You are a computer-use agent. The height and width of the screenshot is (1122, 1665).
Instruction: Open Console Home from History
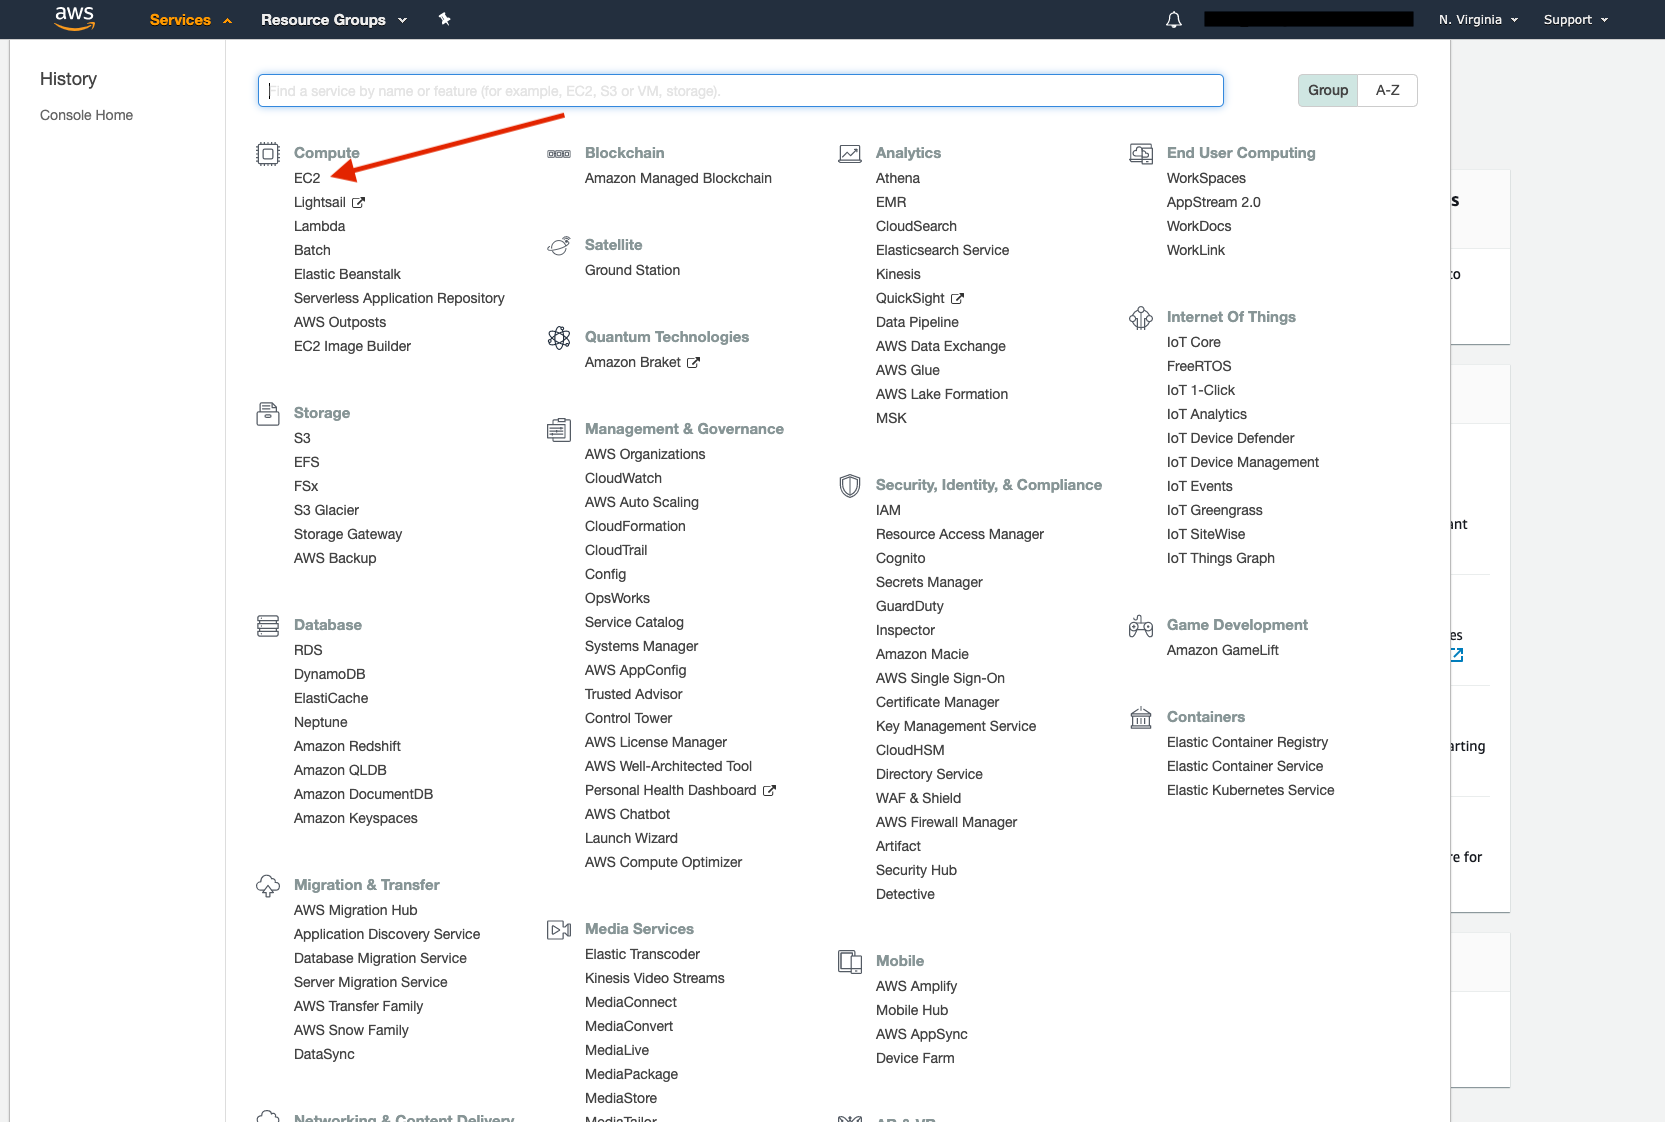[x=86, y=115]
